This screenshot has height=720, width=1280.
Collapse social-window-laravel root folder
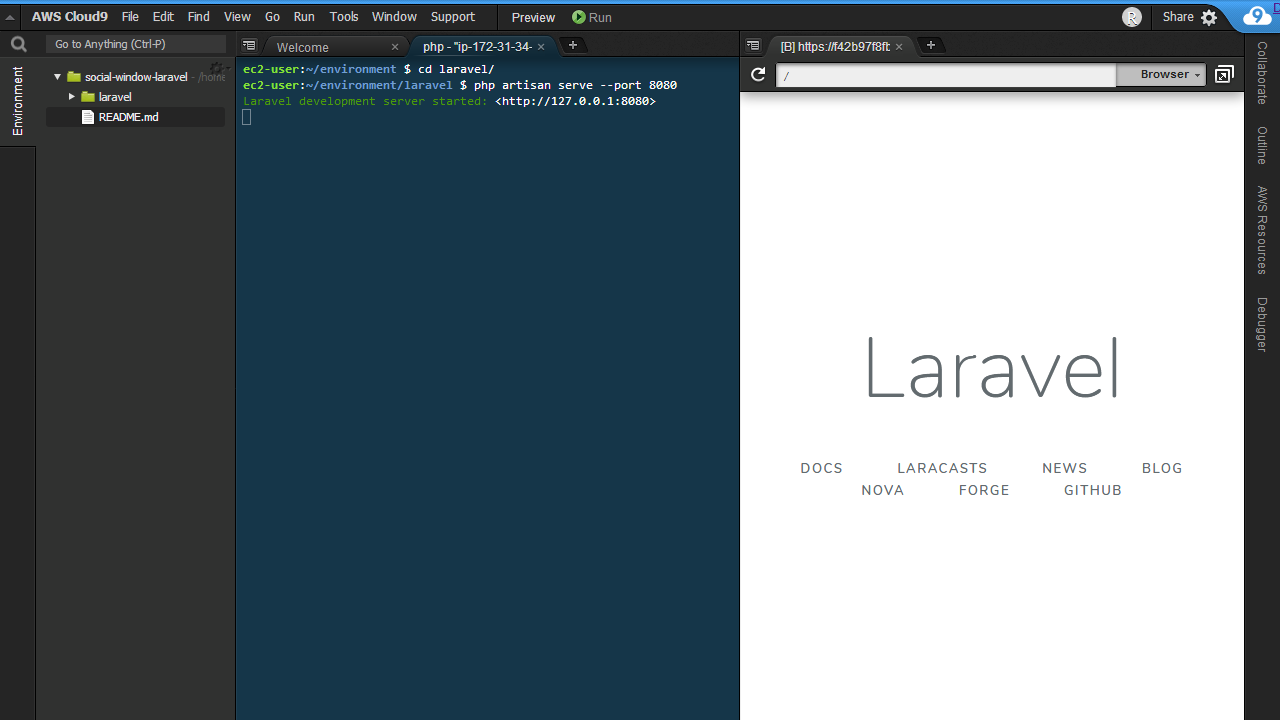tap(57, 77)
